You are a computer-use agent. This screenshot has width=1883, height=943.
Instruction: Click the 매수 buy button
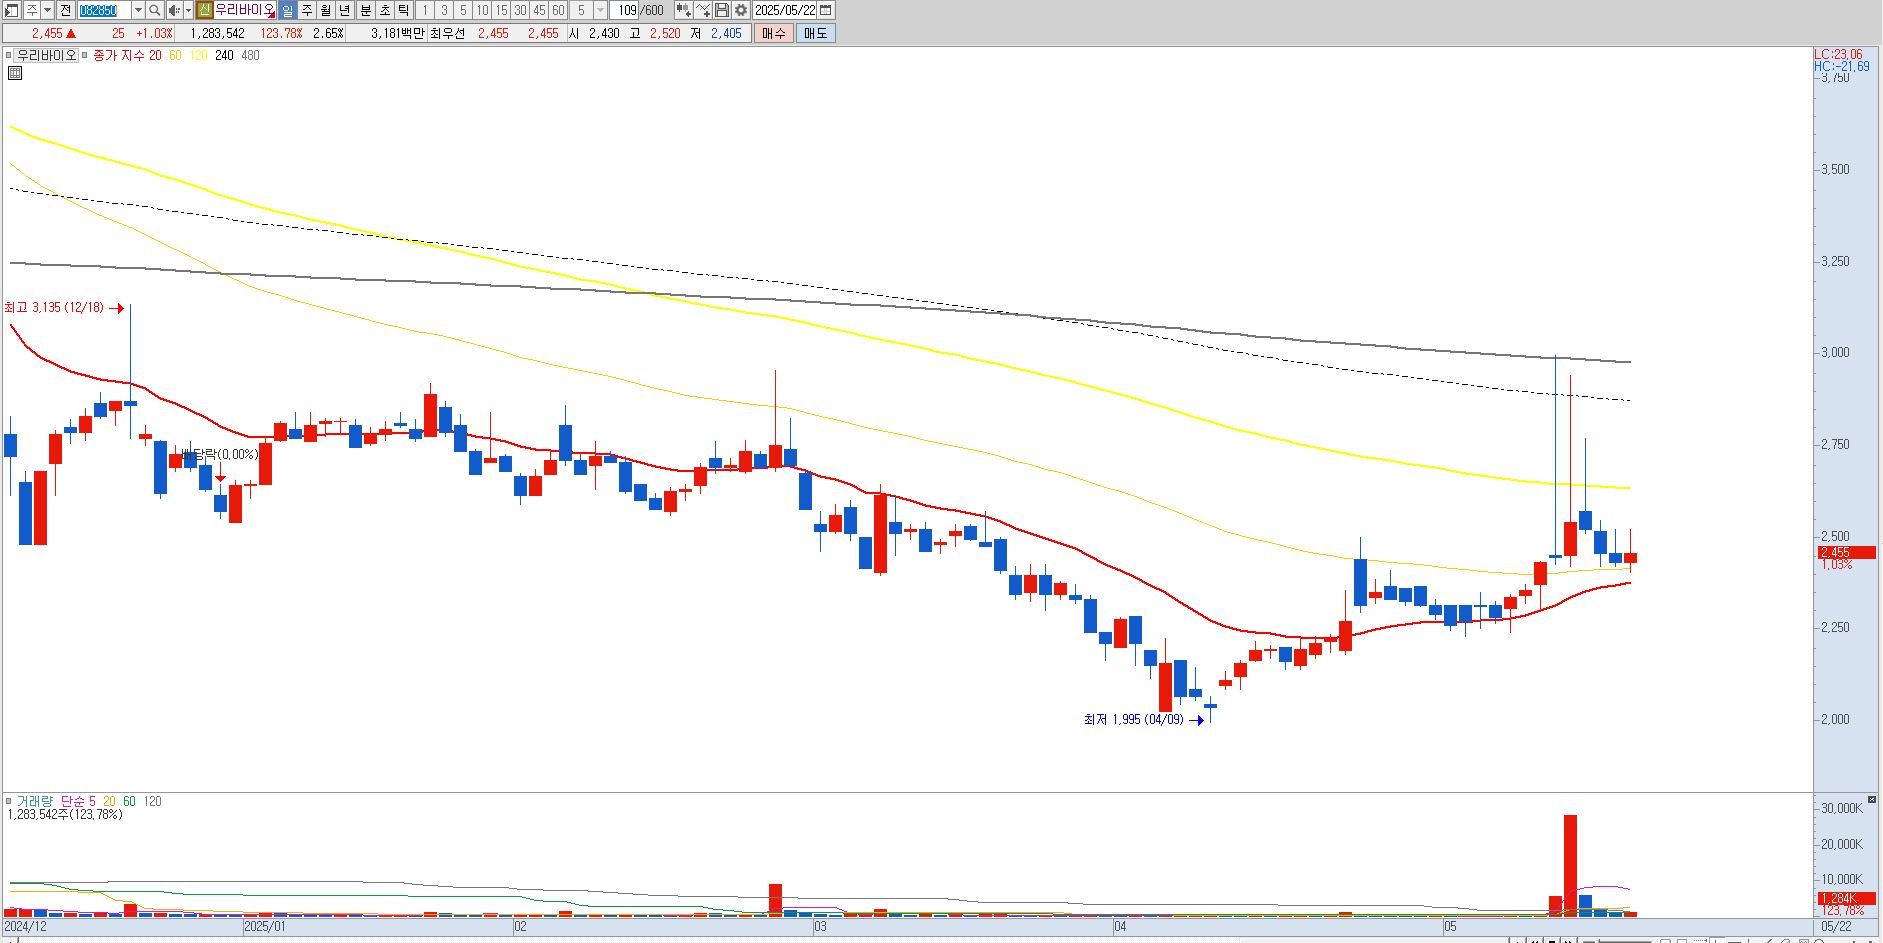click(774, 33)
